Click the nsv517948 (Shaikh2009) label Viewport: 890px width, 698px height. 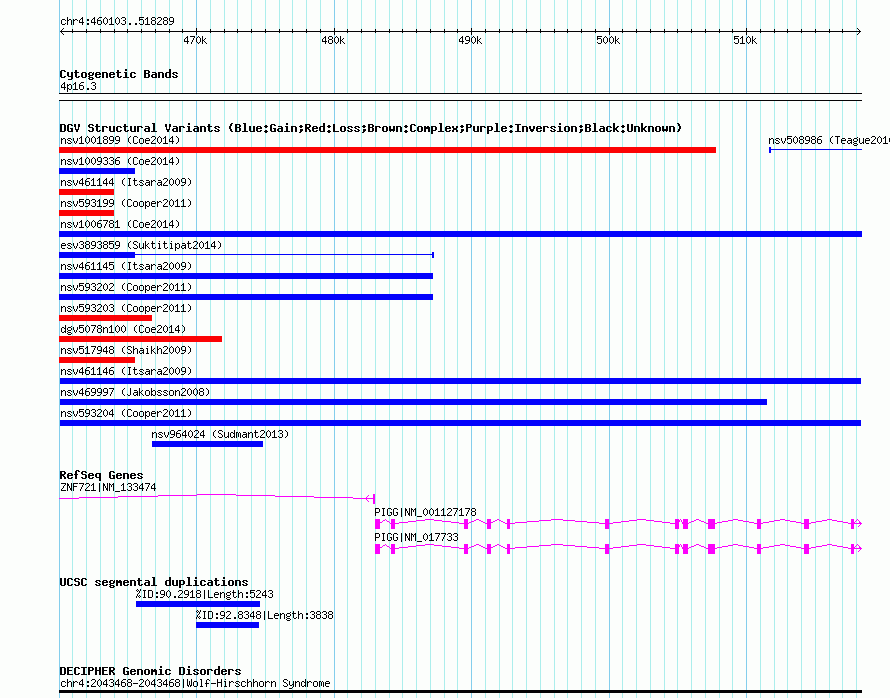(x=126, y=350)
